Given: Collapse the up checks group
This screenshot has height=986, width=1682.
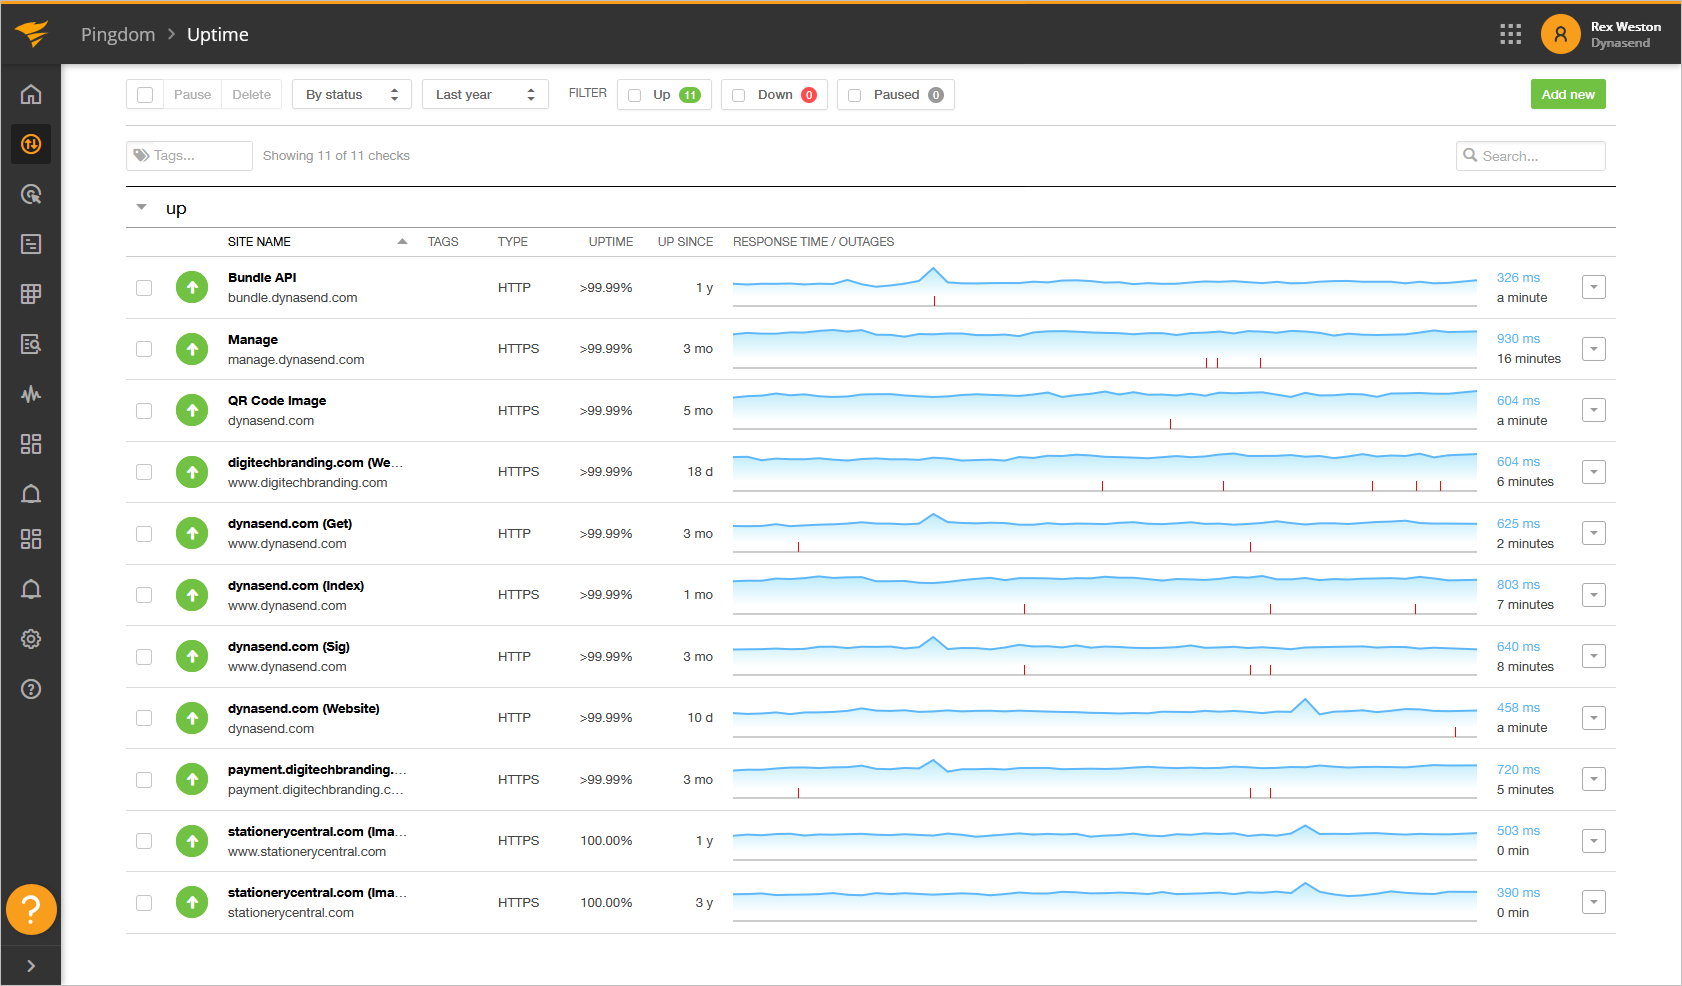Looking at the screenshot, I should coord(142,208).
